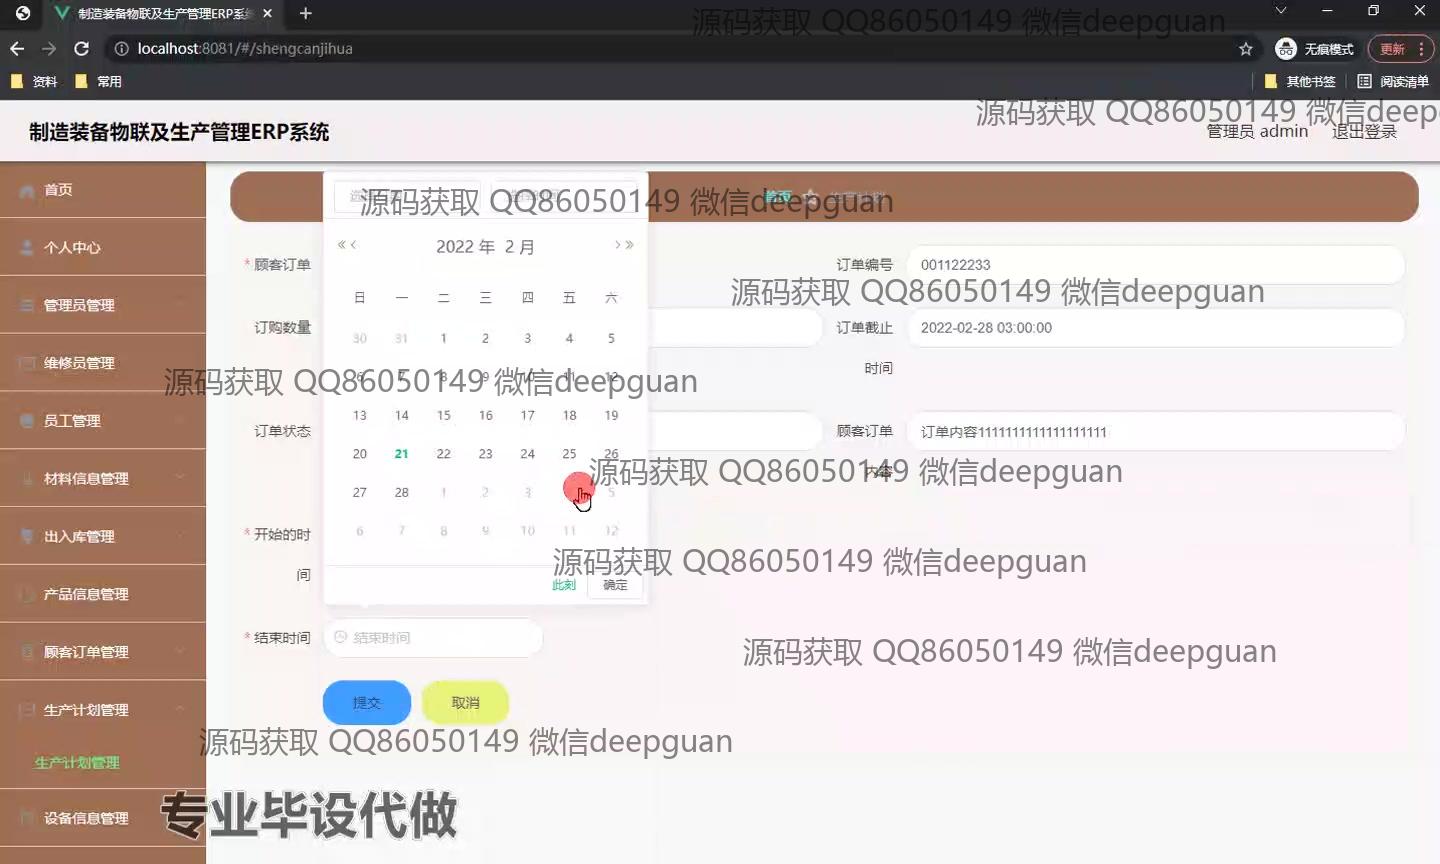Go to previous month in date picker
This screenshot has width=1440, height=864.
click(x=353, y=245)
